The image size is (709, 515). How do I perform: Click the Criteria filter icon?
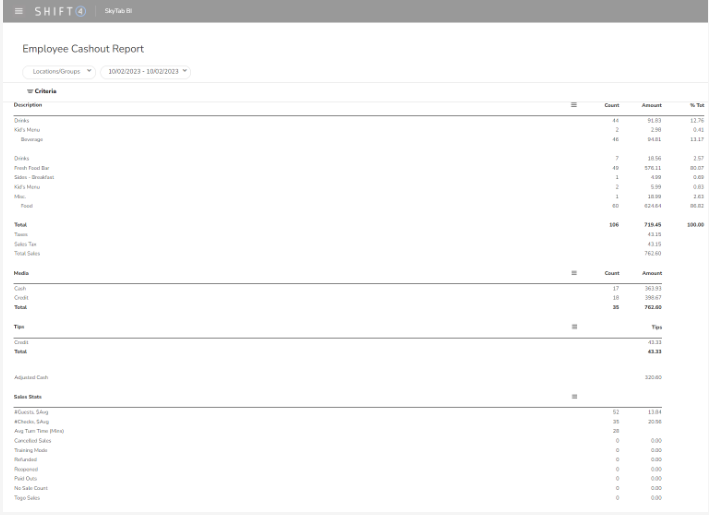[x=31, y=91]
